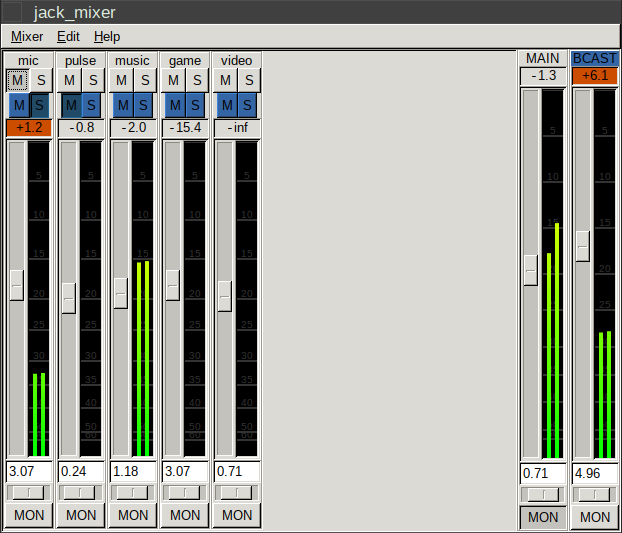This screenshot has width=622, height=533.
Task: Click the music volume fader handle
Action: [121, 293]
